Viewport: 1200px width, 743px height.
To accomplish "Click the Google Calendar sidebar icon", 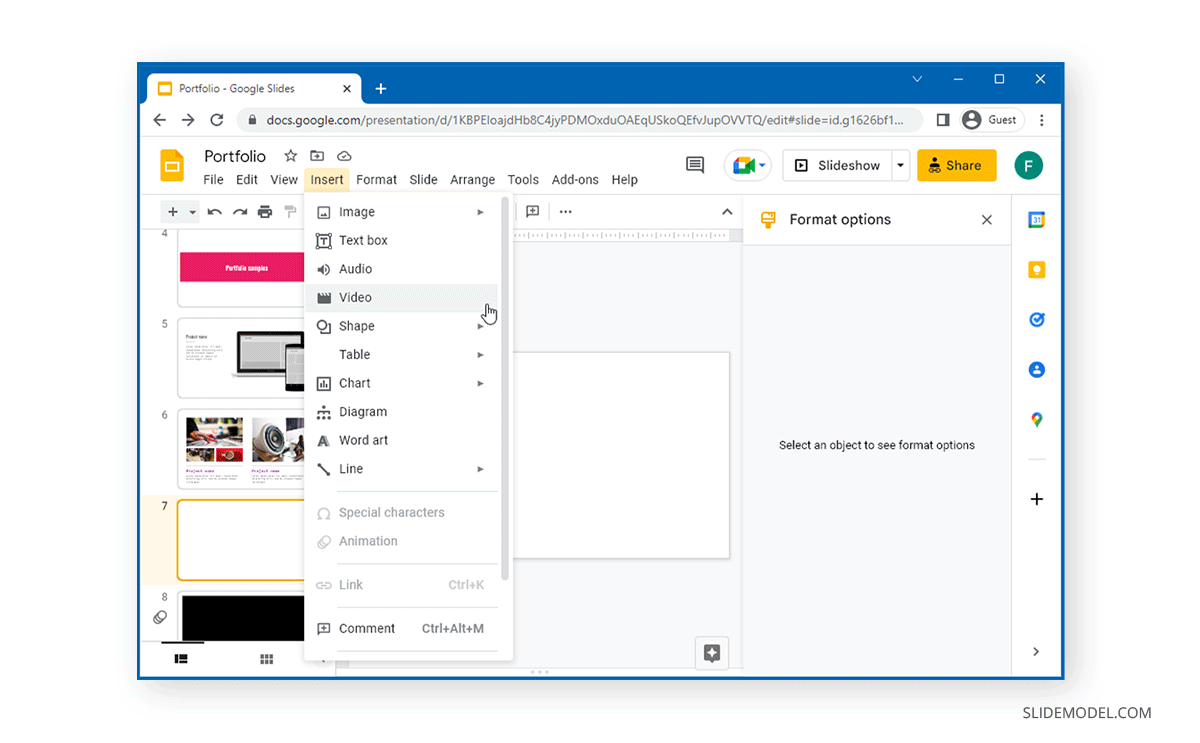I will [x=1036, y=221].
